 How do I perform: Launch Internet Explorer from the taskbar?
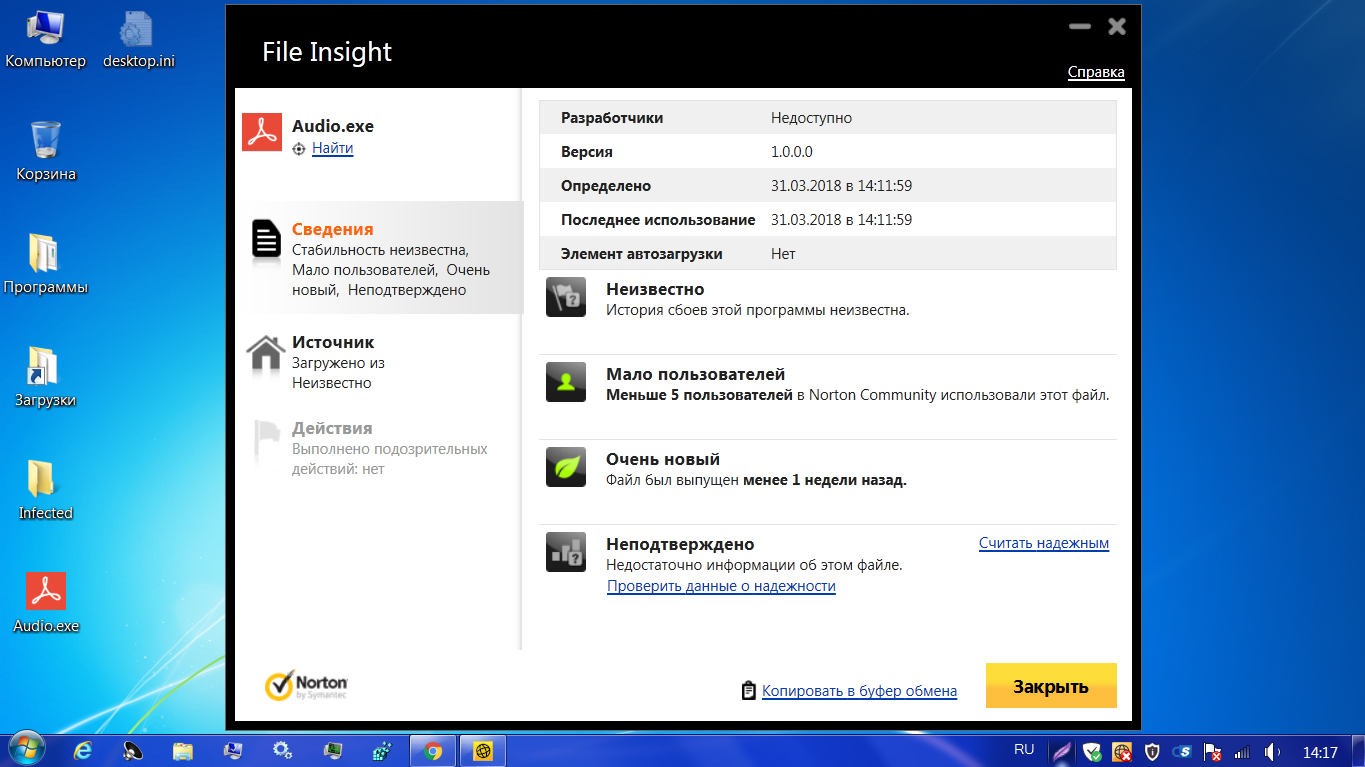[83, 750]
